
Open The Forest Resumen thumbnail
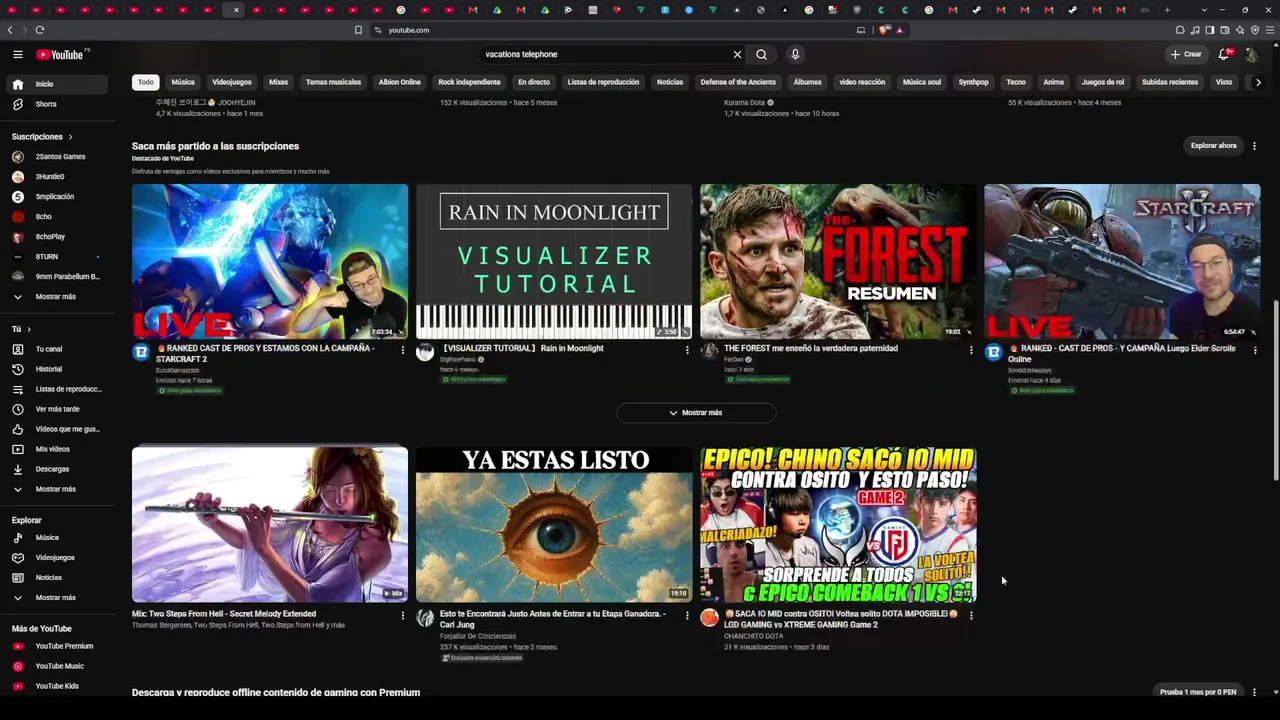pyautogui.click(x=838, y=261)
